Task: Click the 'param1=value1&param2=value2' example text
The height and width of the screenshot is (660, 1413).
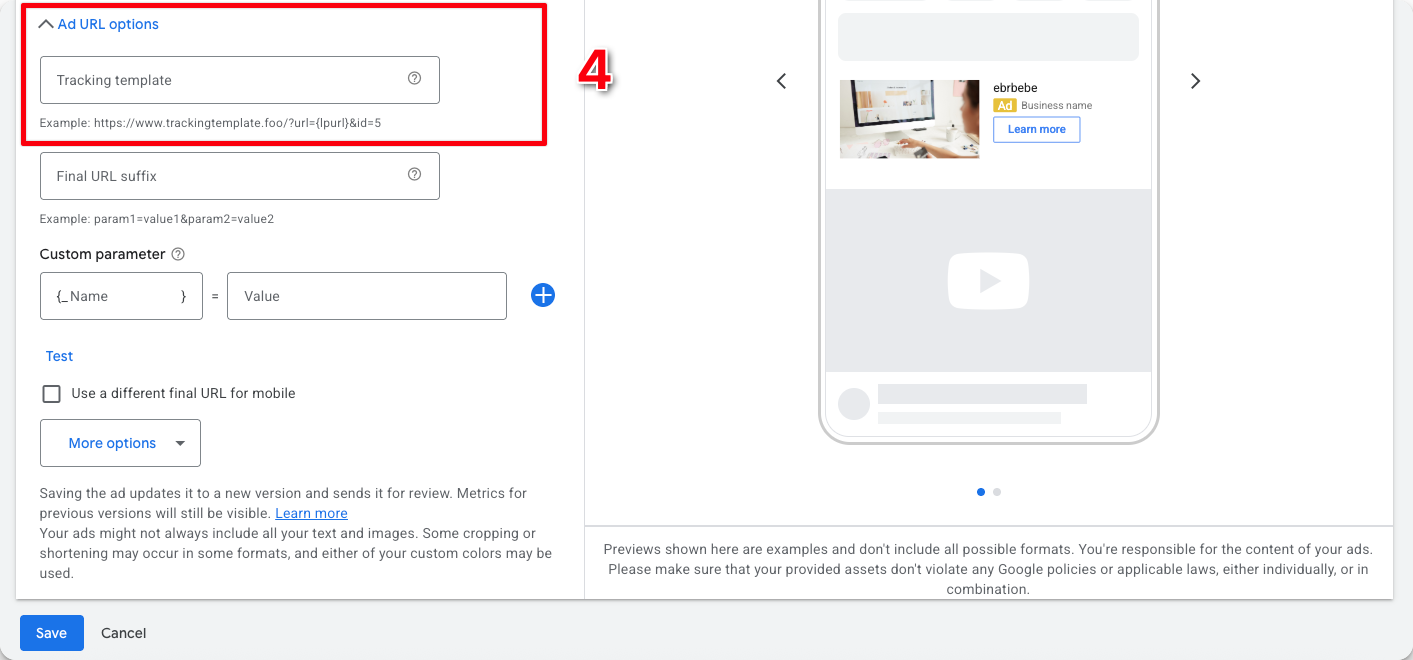Action: pos(184,219)
